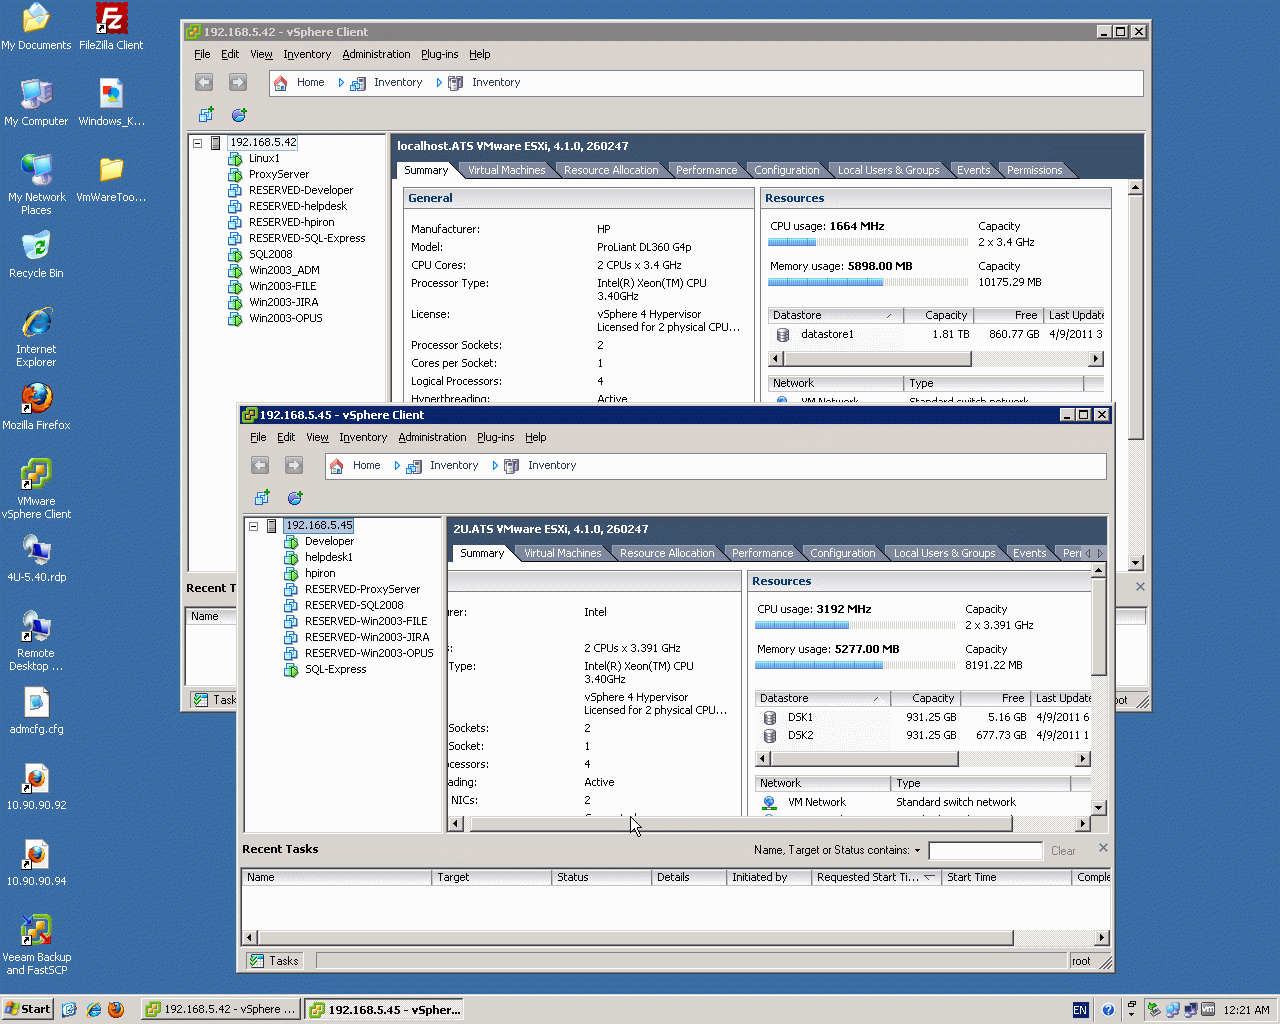Open the 10.90.90.92 desktop shortcut
The image size is (1280, 1024).
(36, 787)
